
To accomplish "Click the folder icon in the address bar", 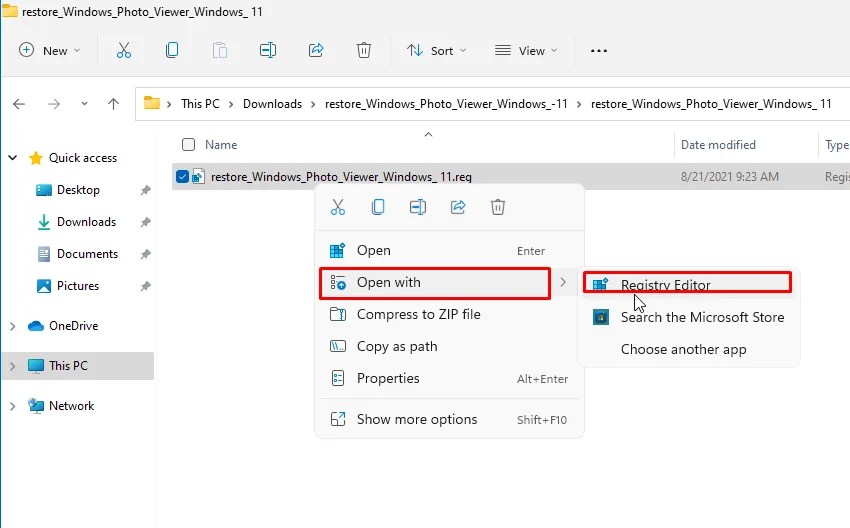I will coord(152,103).
